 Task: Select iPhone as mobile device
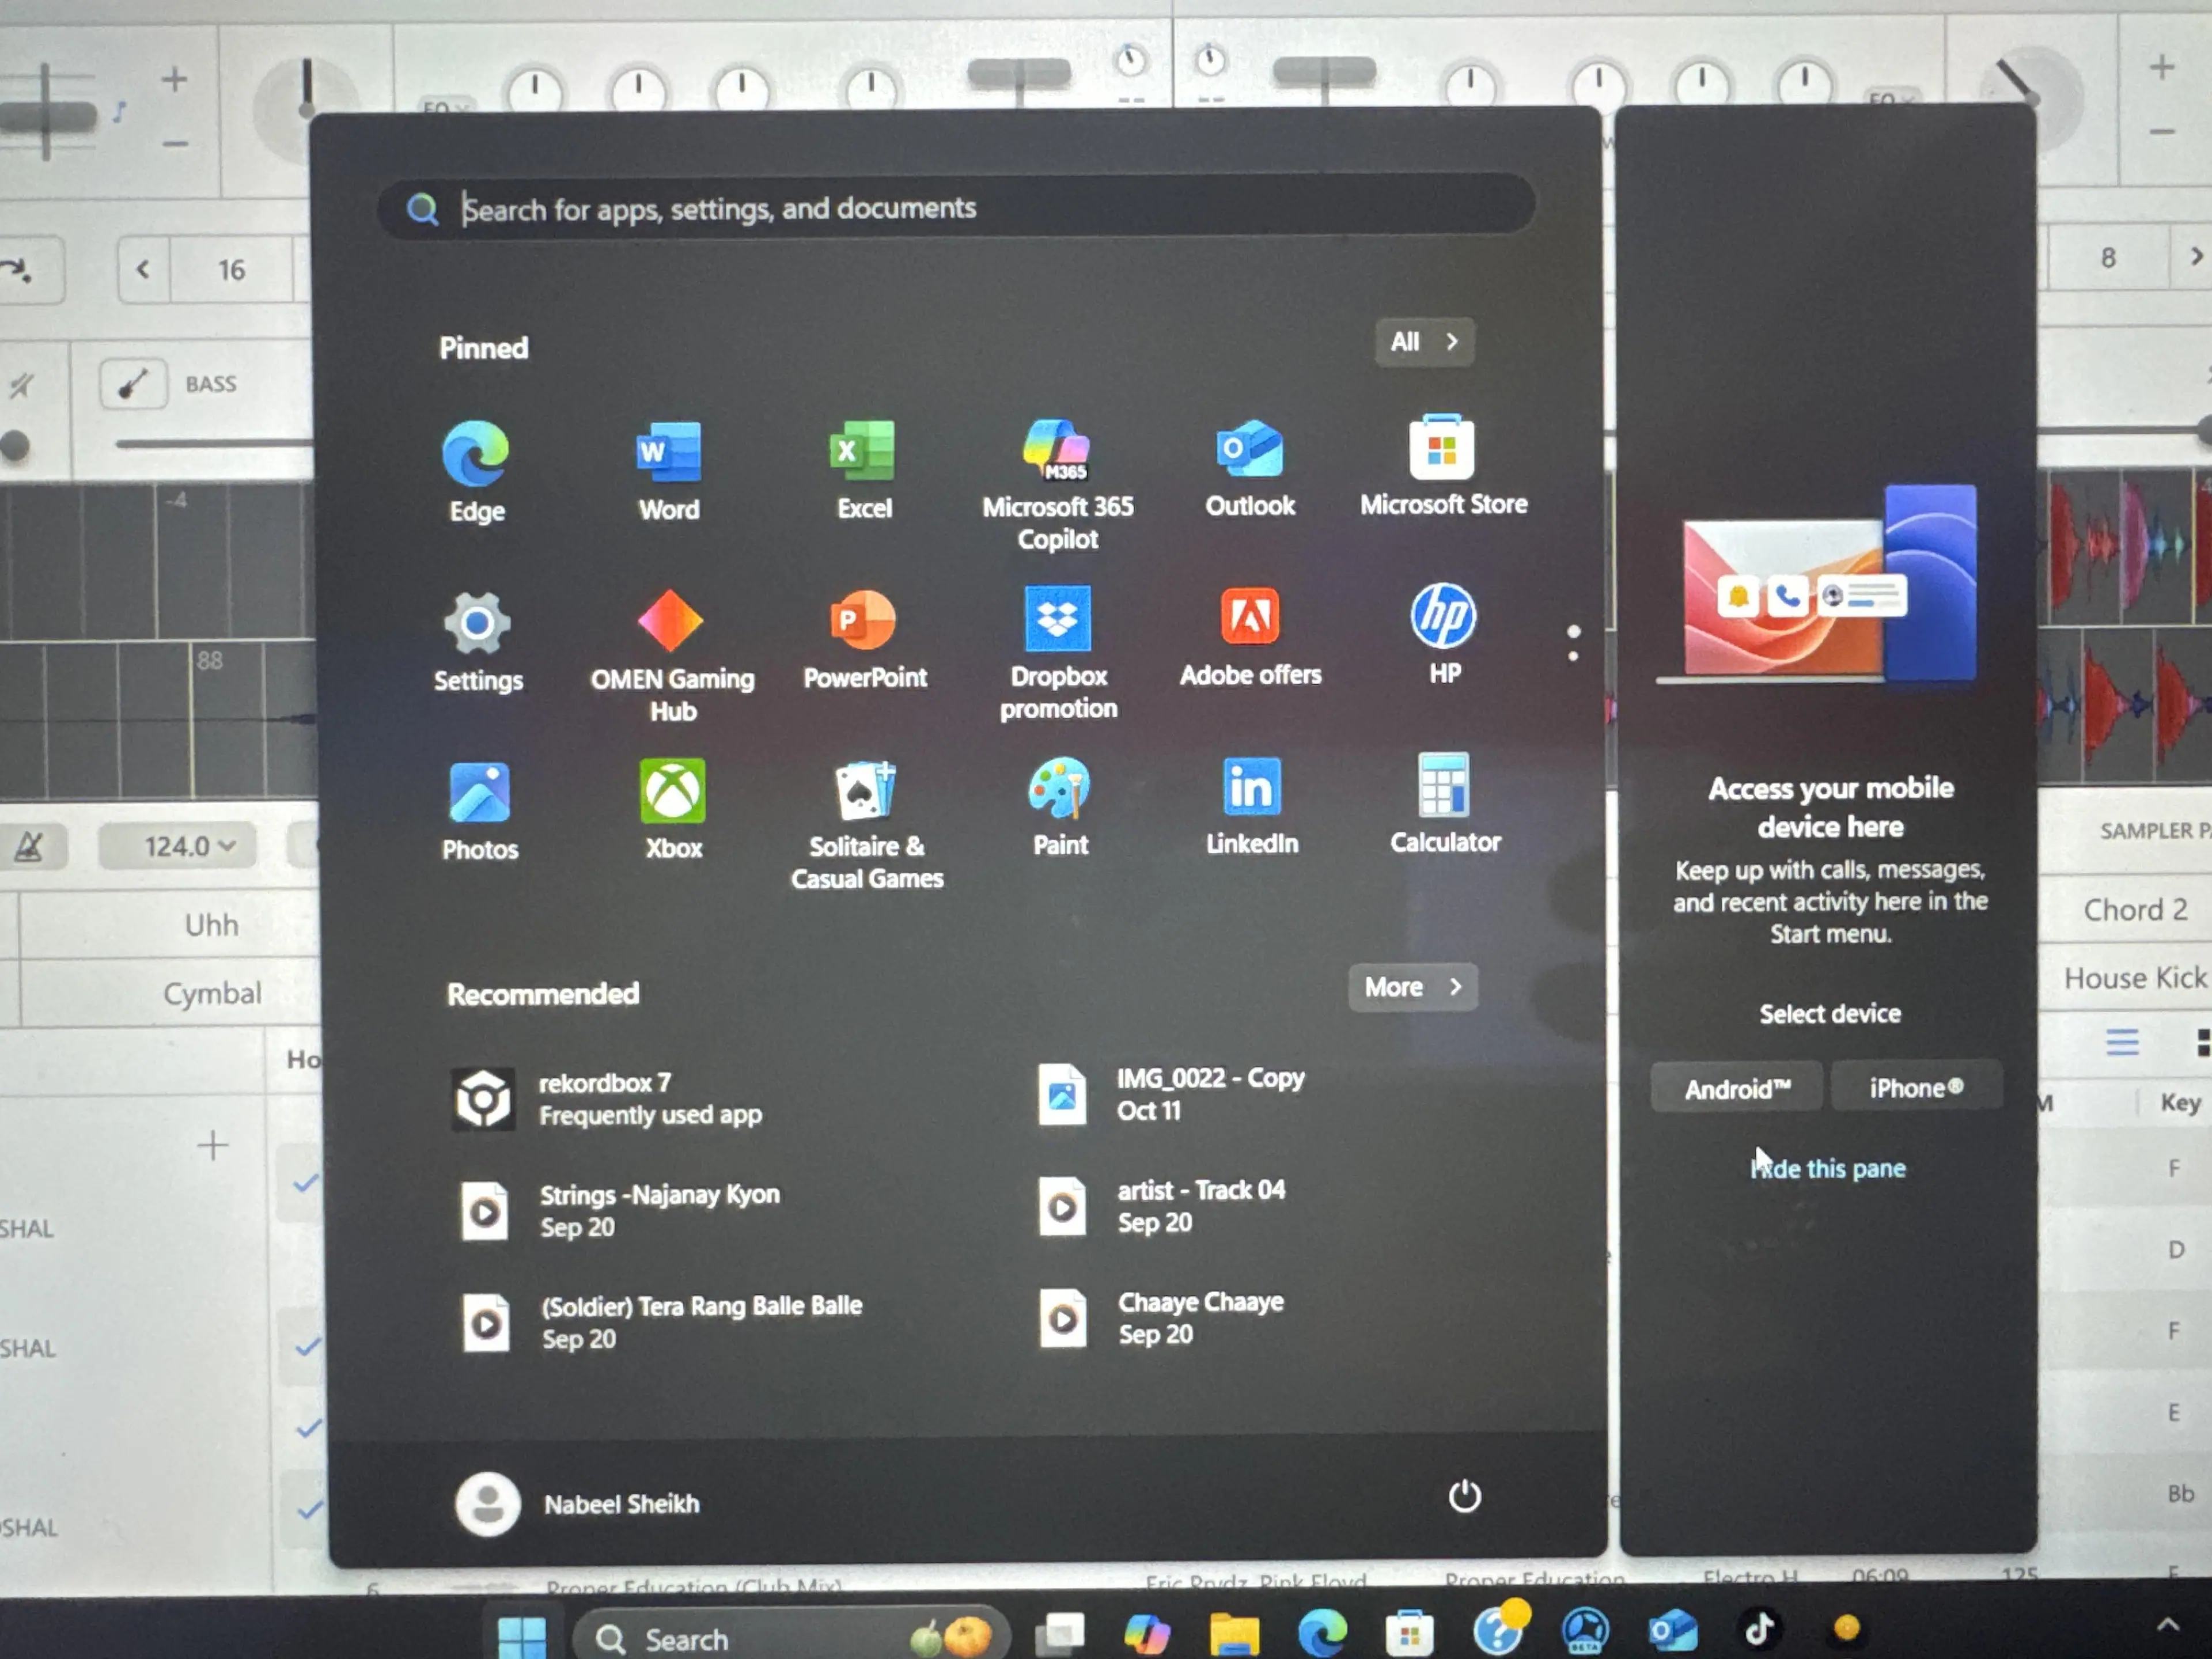pos(1915,1087)
